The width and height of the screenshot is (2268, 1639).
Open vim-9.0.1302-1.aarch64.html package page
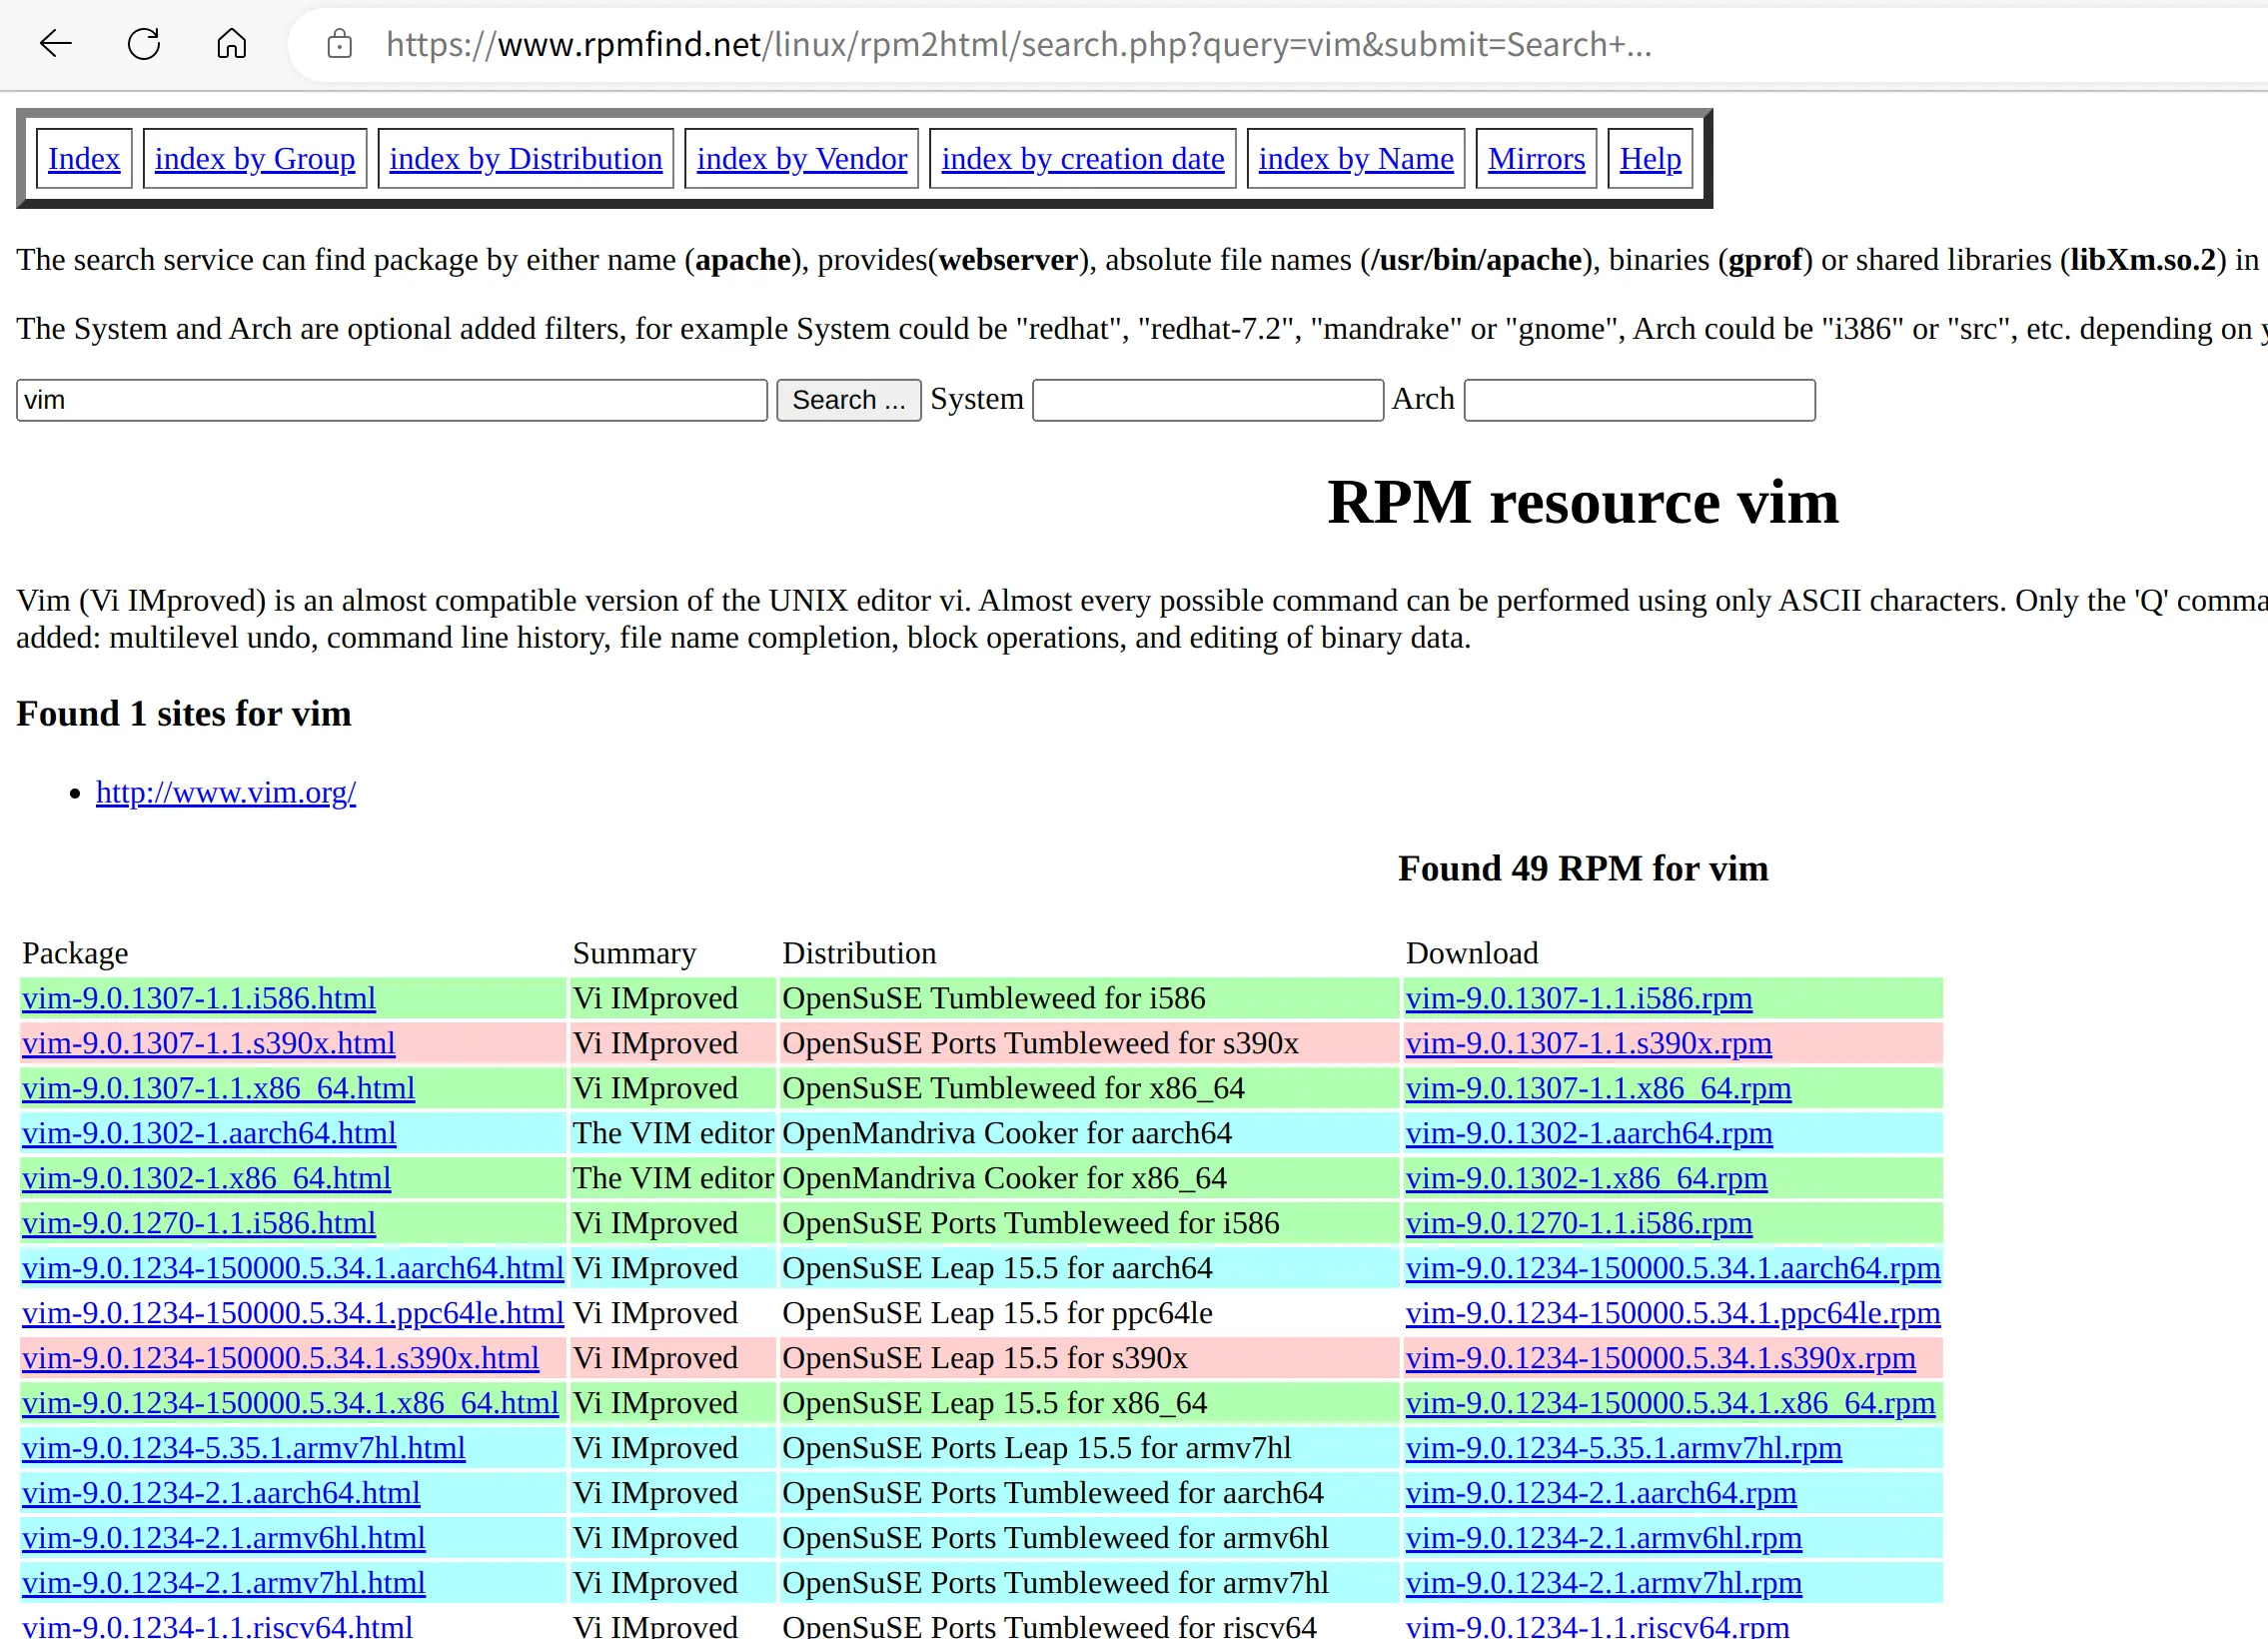209,1133
